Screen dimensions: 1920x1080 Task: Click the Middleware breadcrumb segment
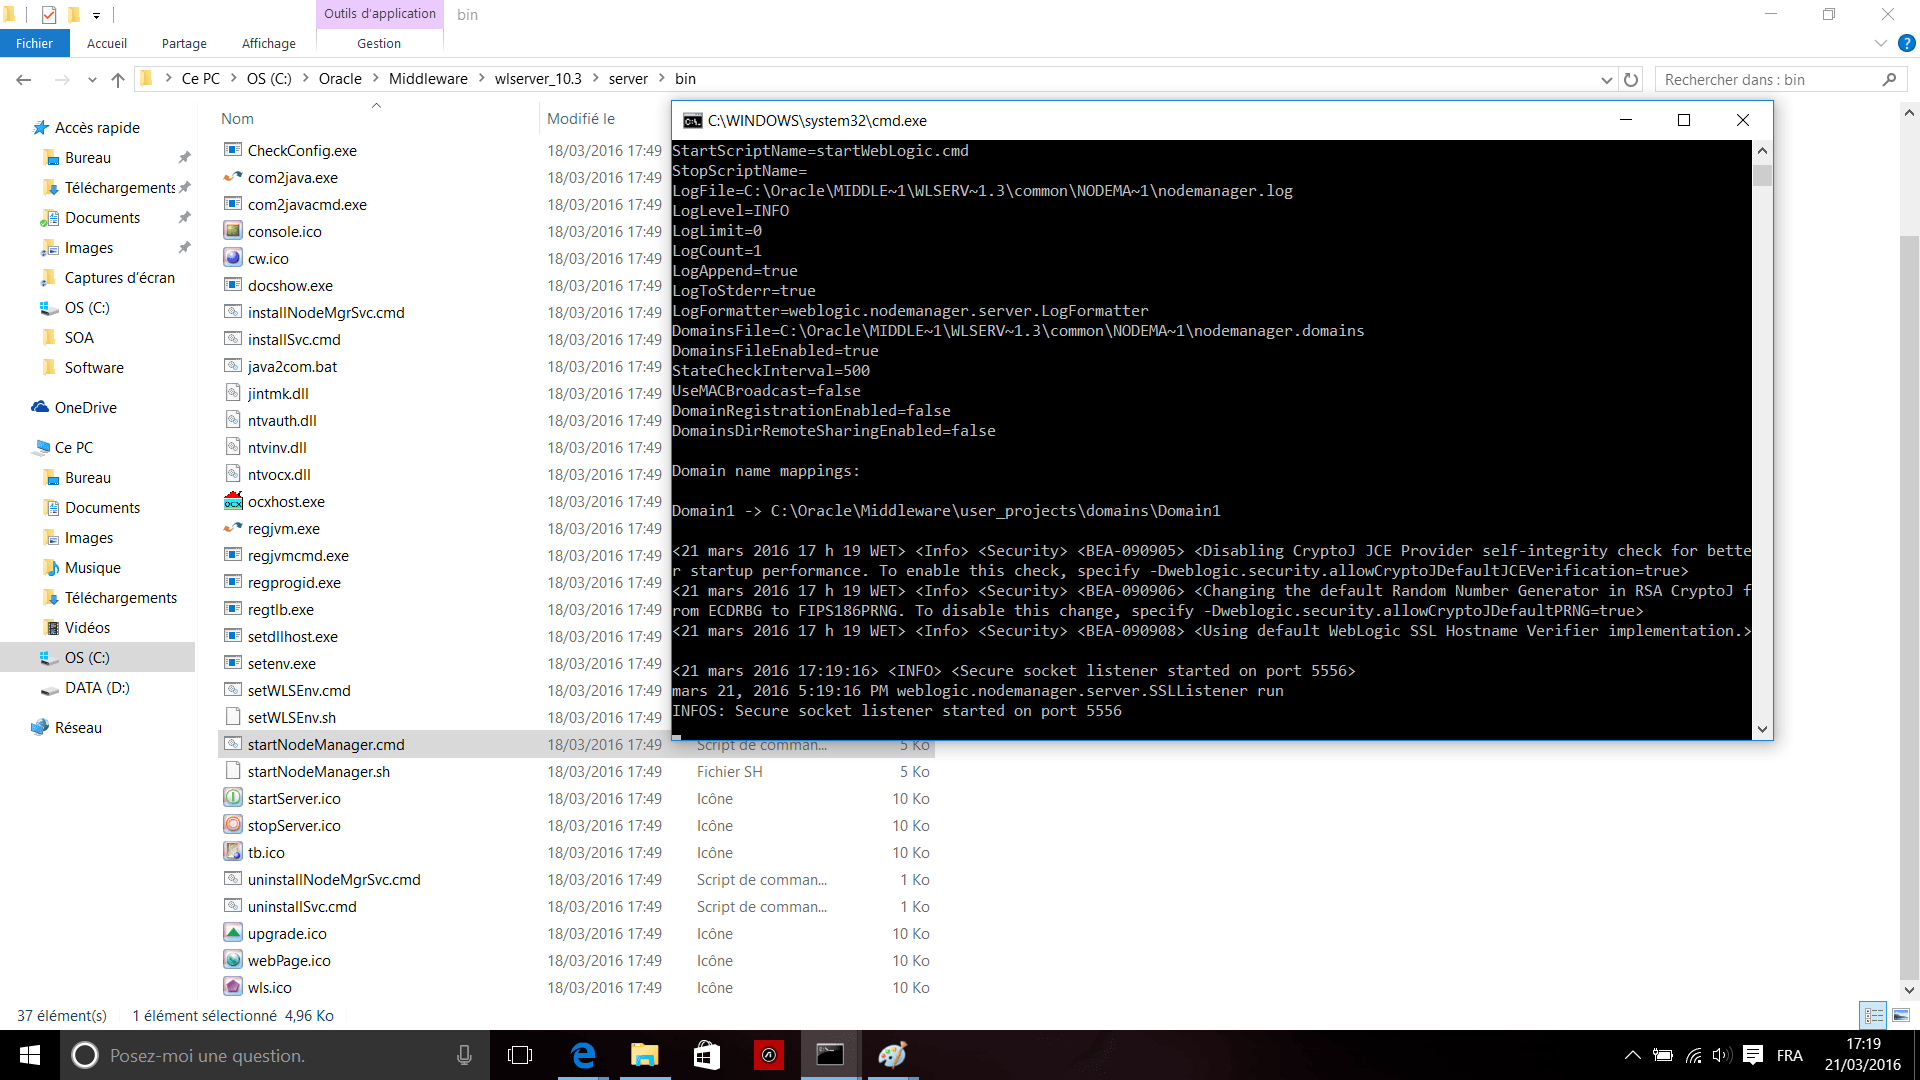click(x=428, y=79)
